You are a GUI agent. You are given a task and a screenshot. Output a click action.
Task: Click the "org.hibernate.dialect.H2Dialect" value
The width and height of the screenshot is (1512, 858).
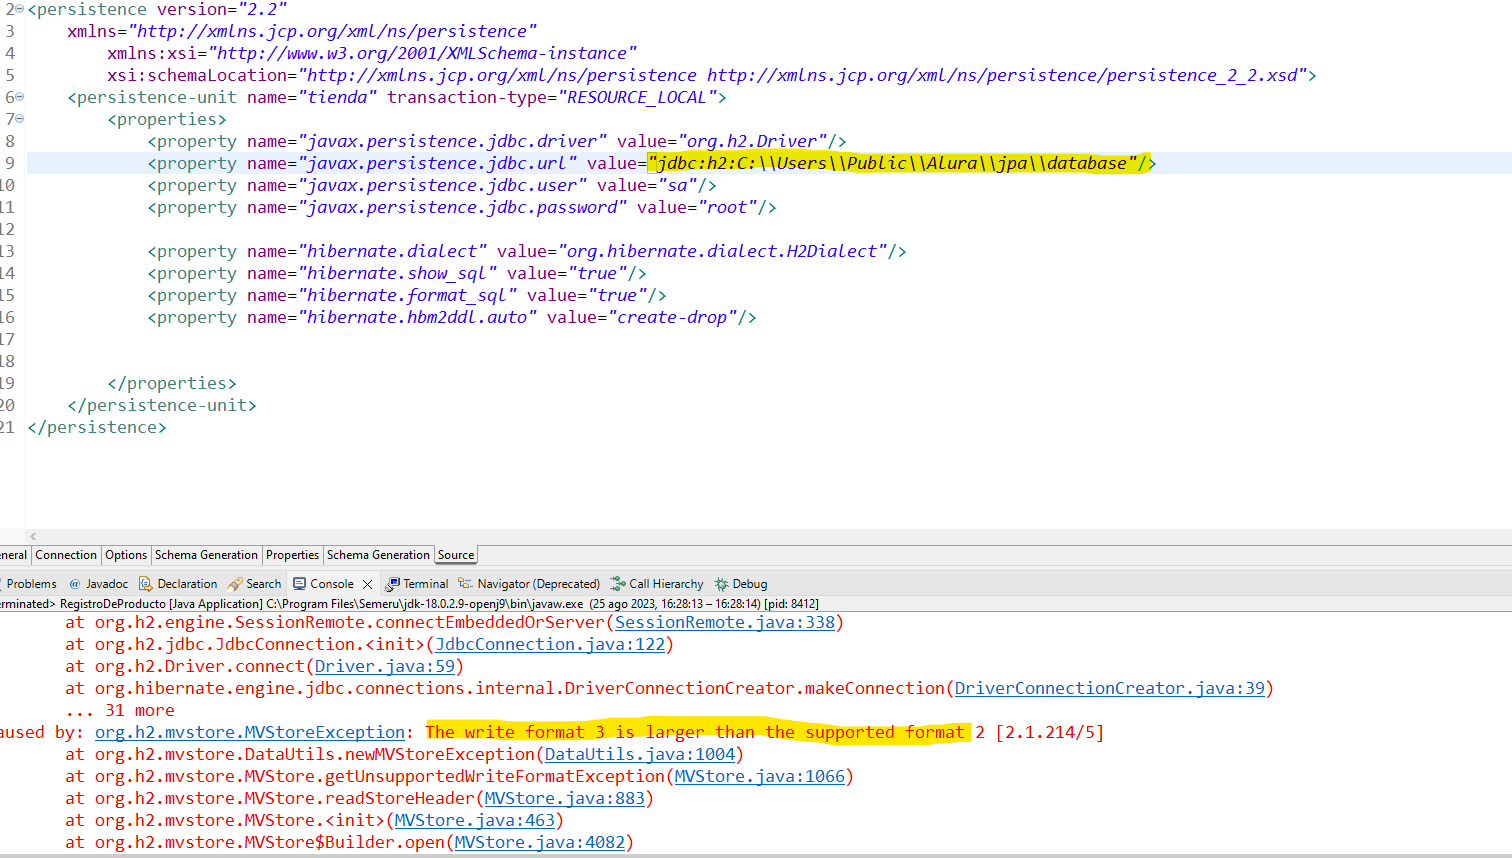(x=722, y=251)
